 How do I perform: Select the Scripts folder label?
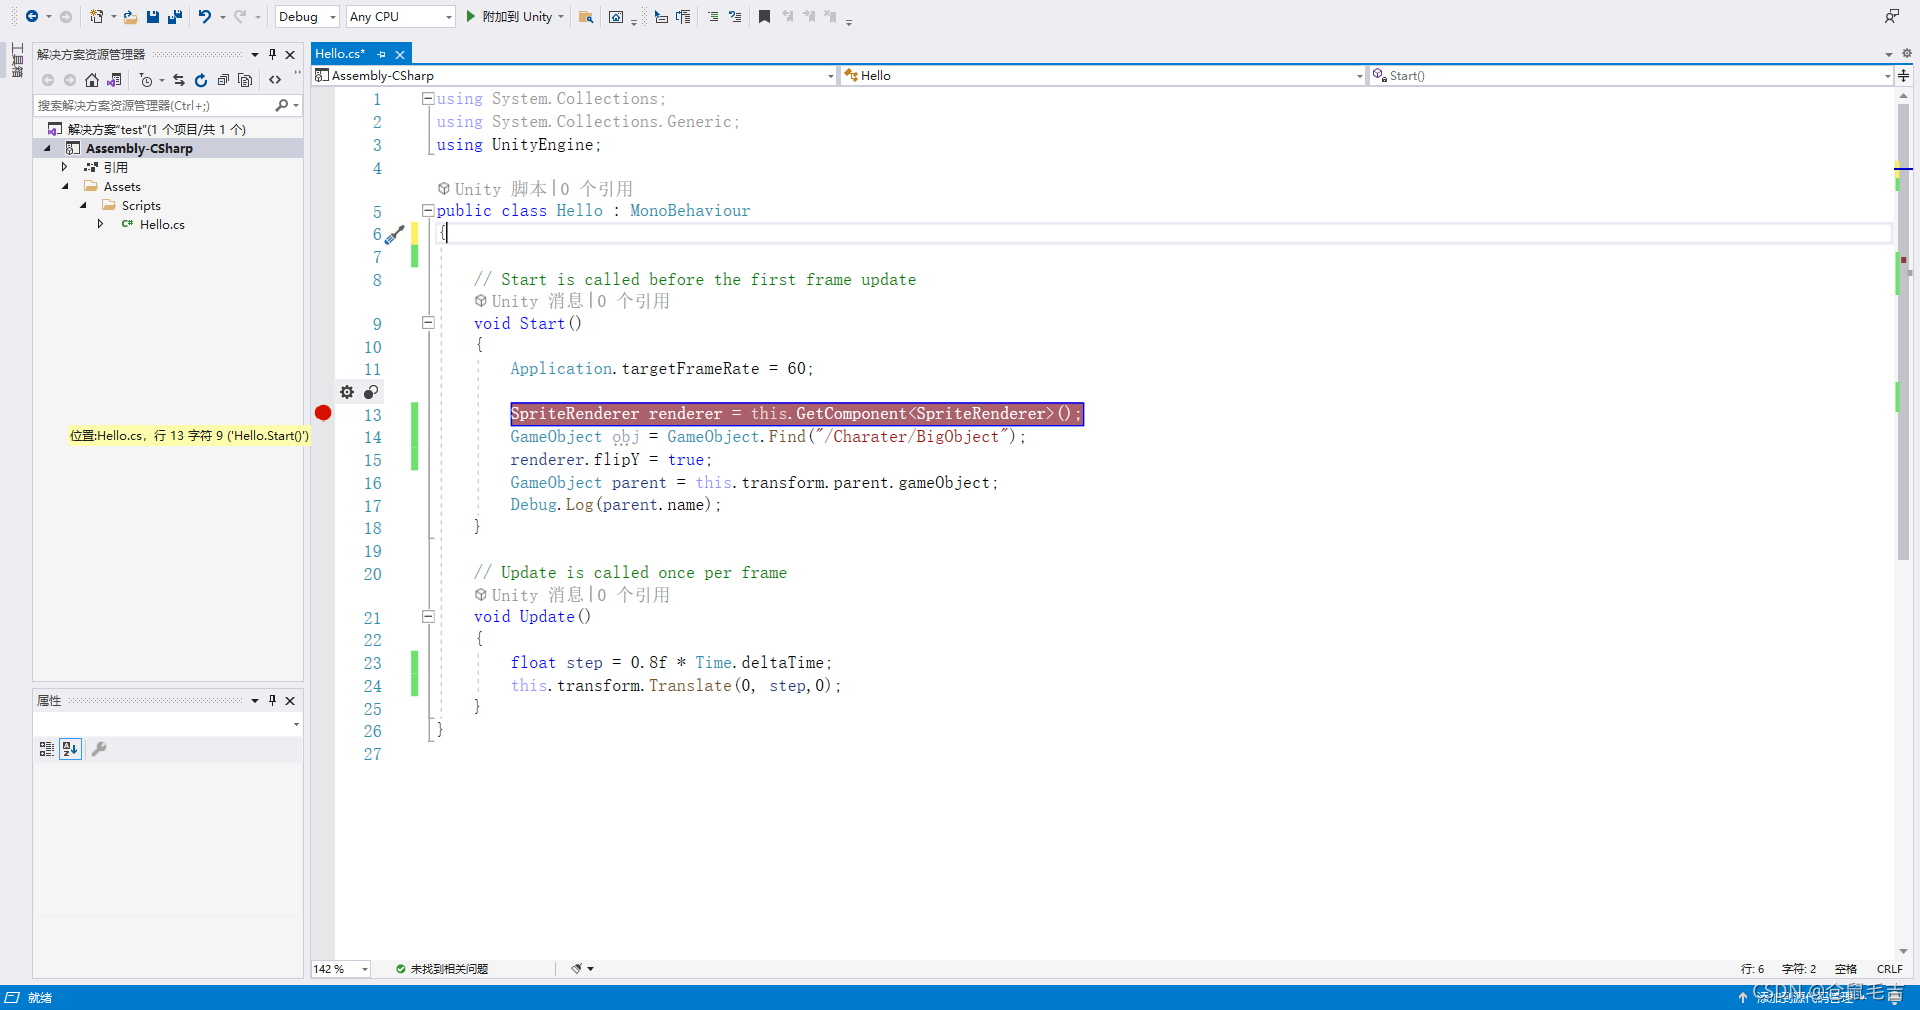click(141, 205)
